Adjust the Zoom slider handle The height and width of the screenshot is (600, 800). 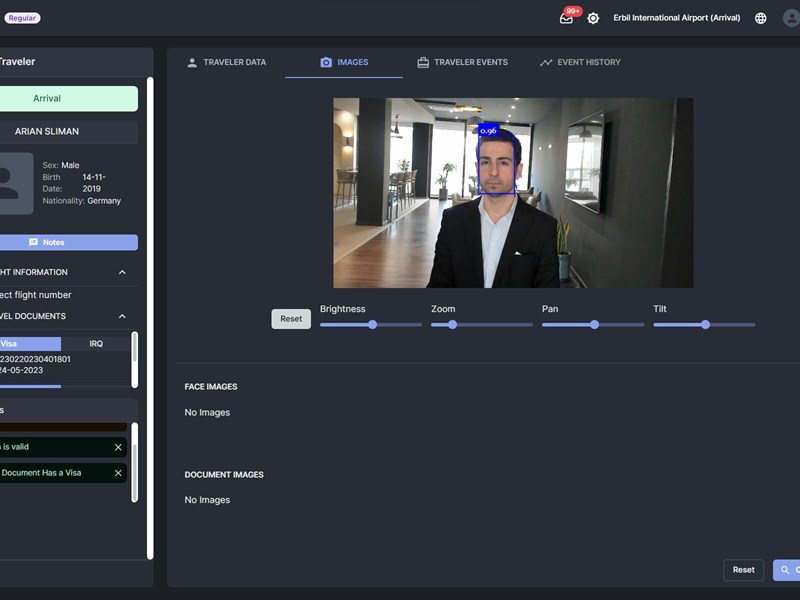[452, 324]
